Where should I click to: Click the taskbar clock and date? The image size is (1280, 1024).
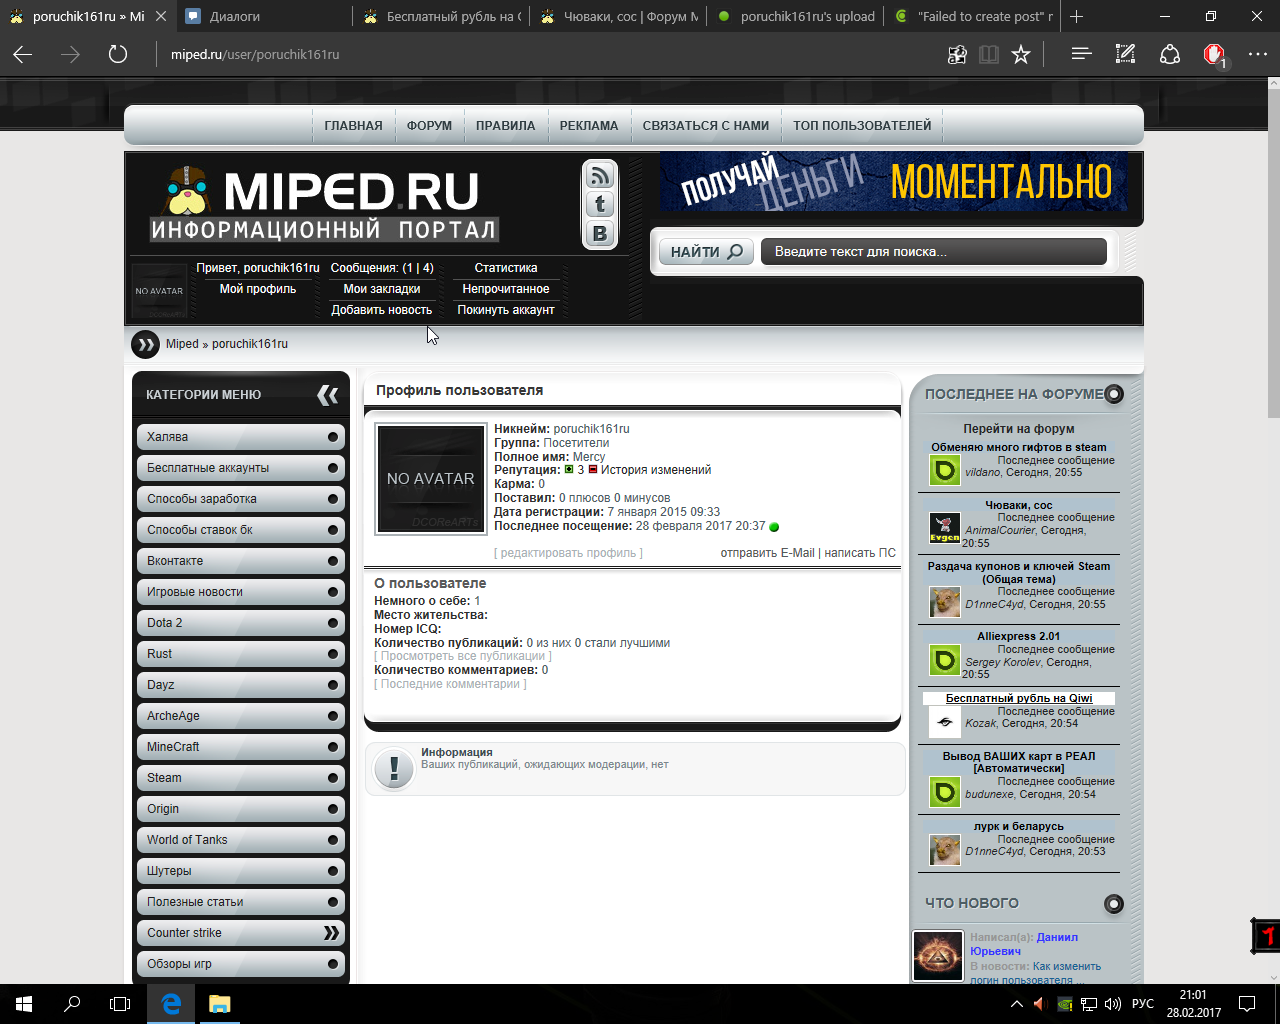click(1193, 1004)
